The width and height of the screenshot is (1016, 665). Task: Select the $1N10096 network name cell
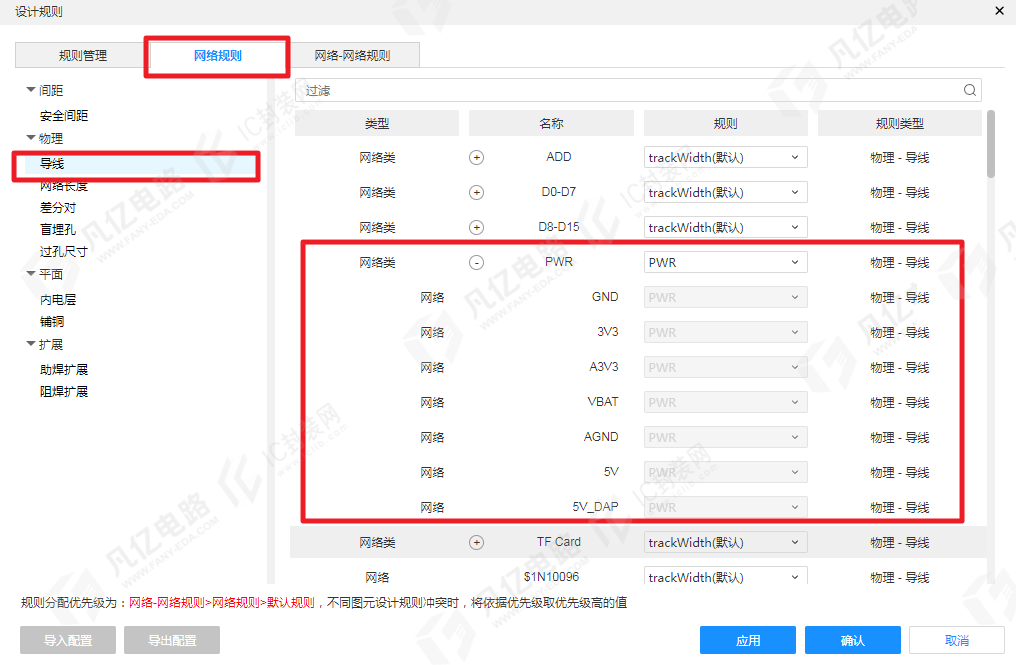[551, 576]
